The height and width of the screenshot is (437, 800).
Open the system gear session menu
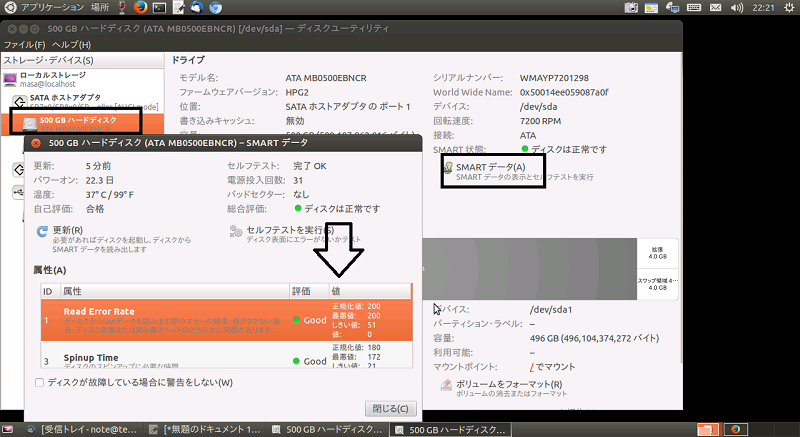789,8
